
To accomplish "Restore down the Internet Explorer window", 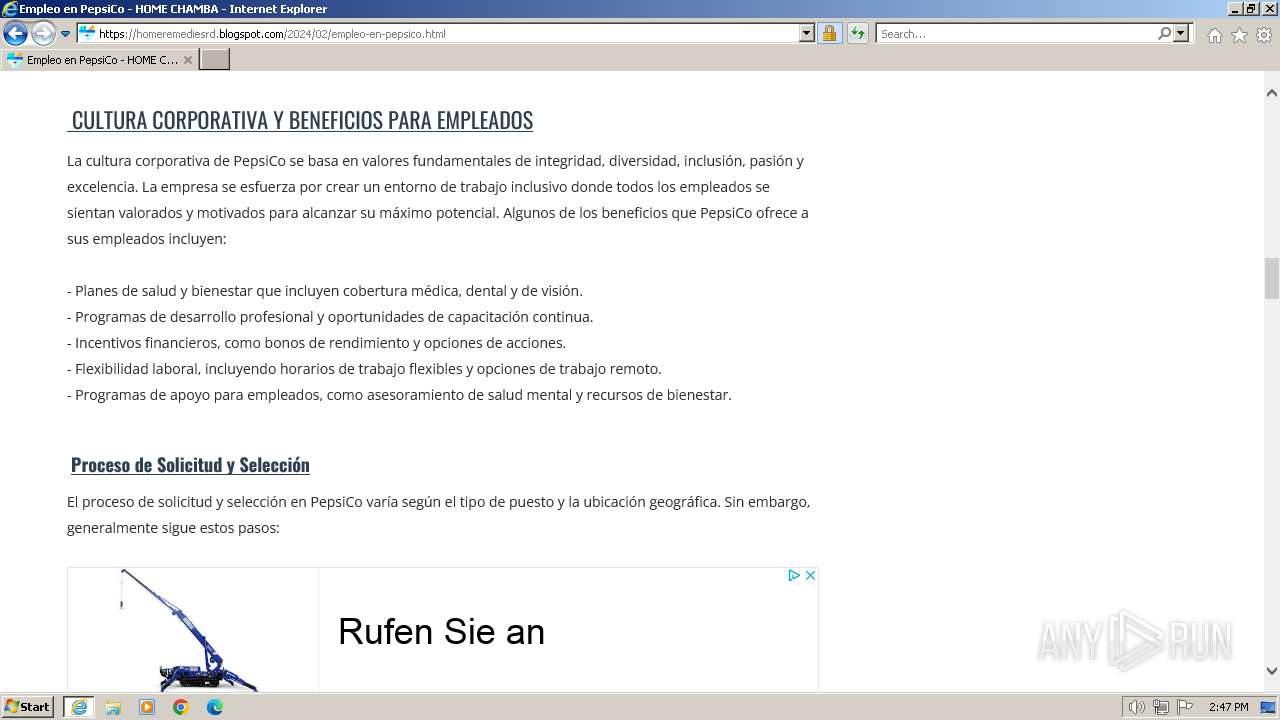I will point(1250,9).
